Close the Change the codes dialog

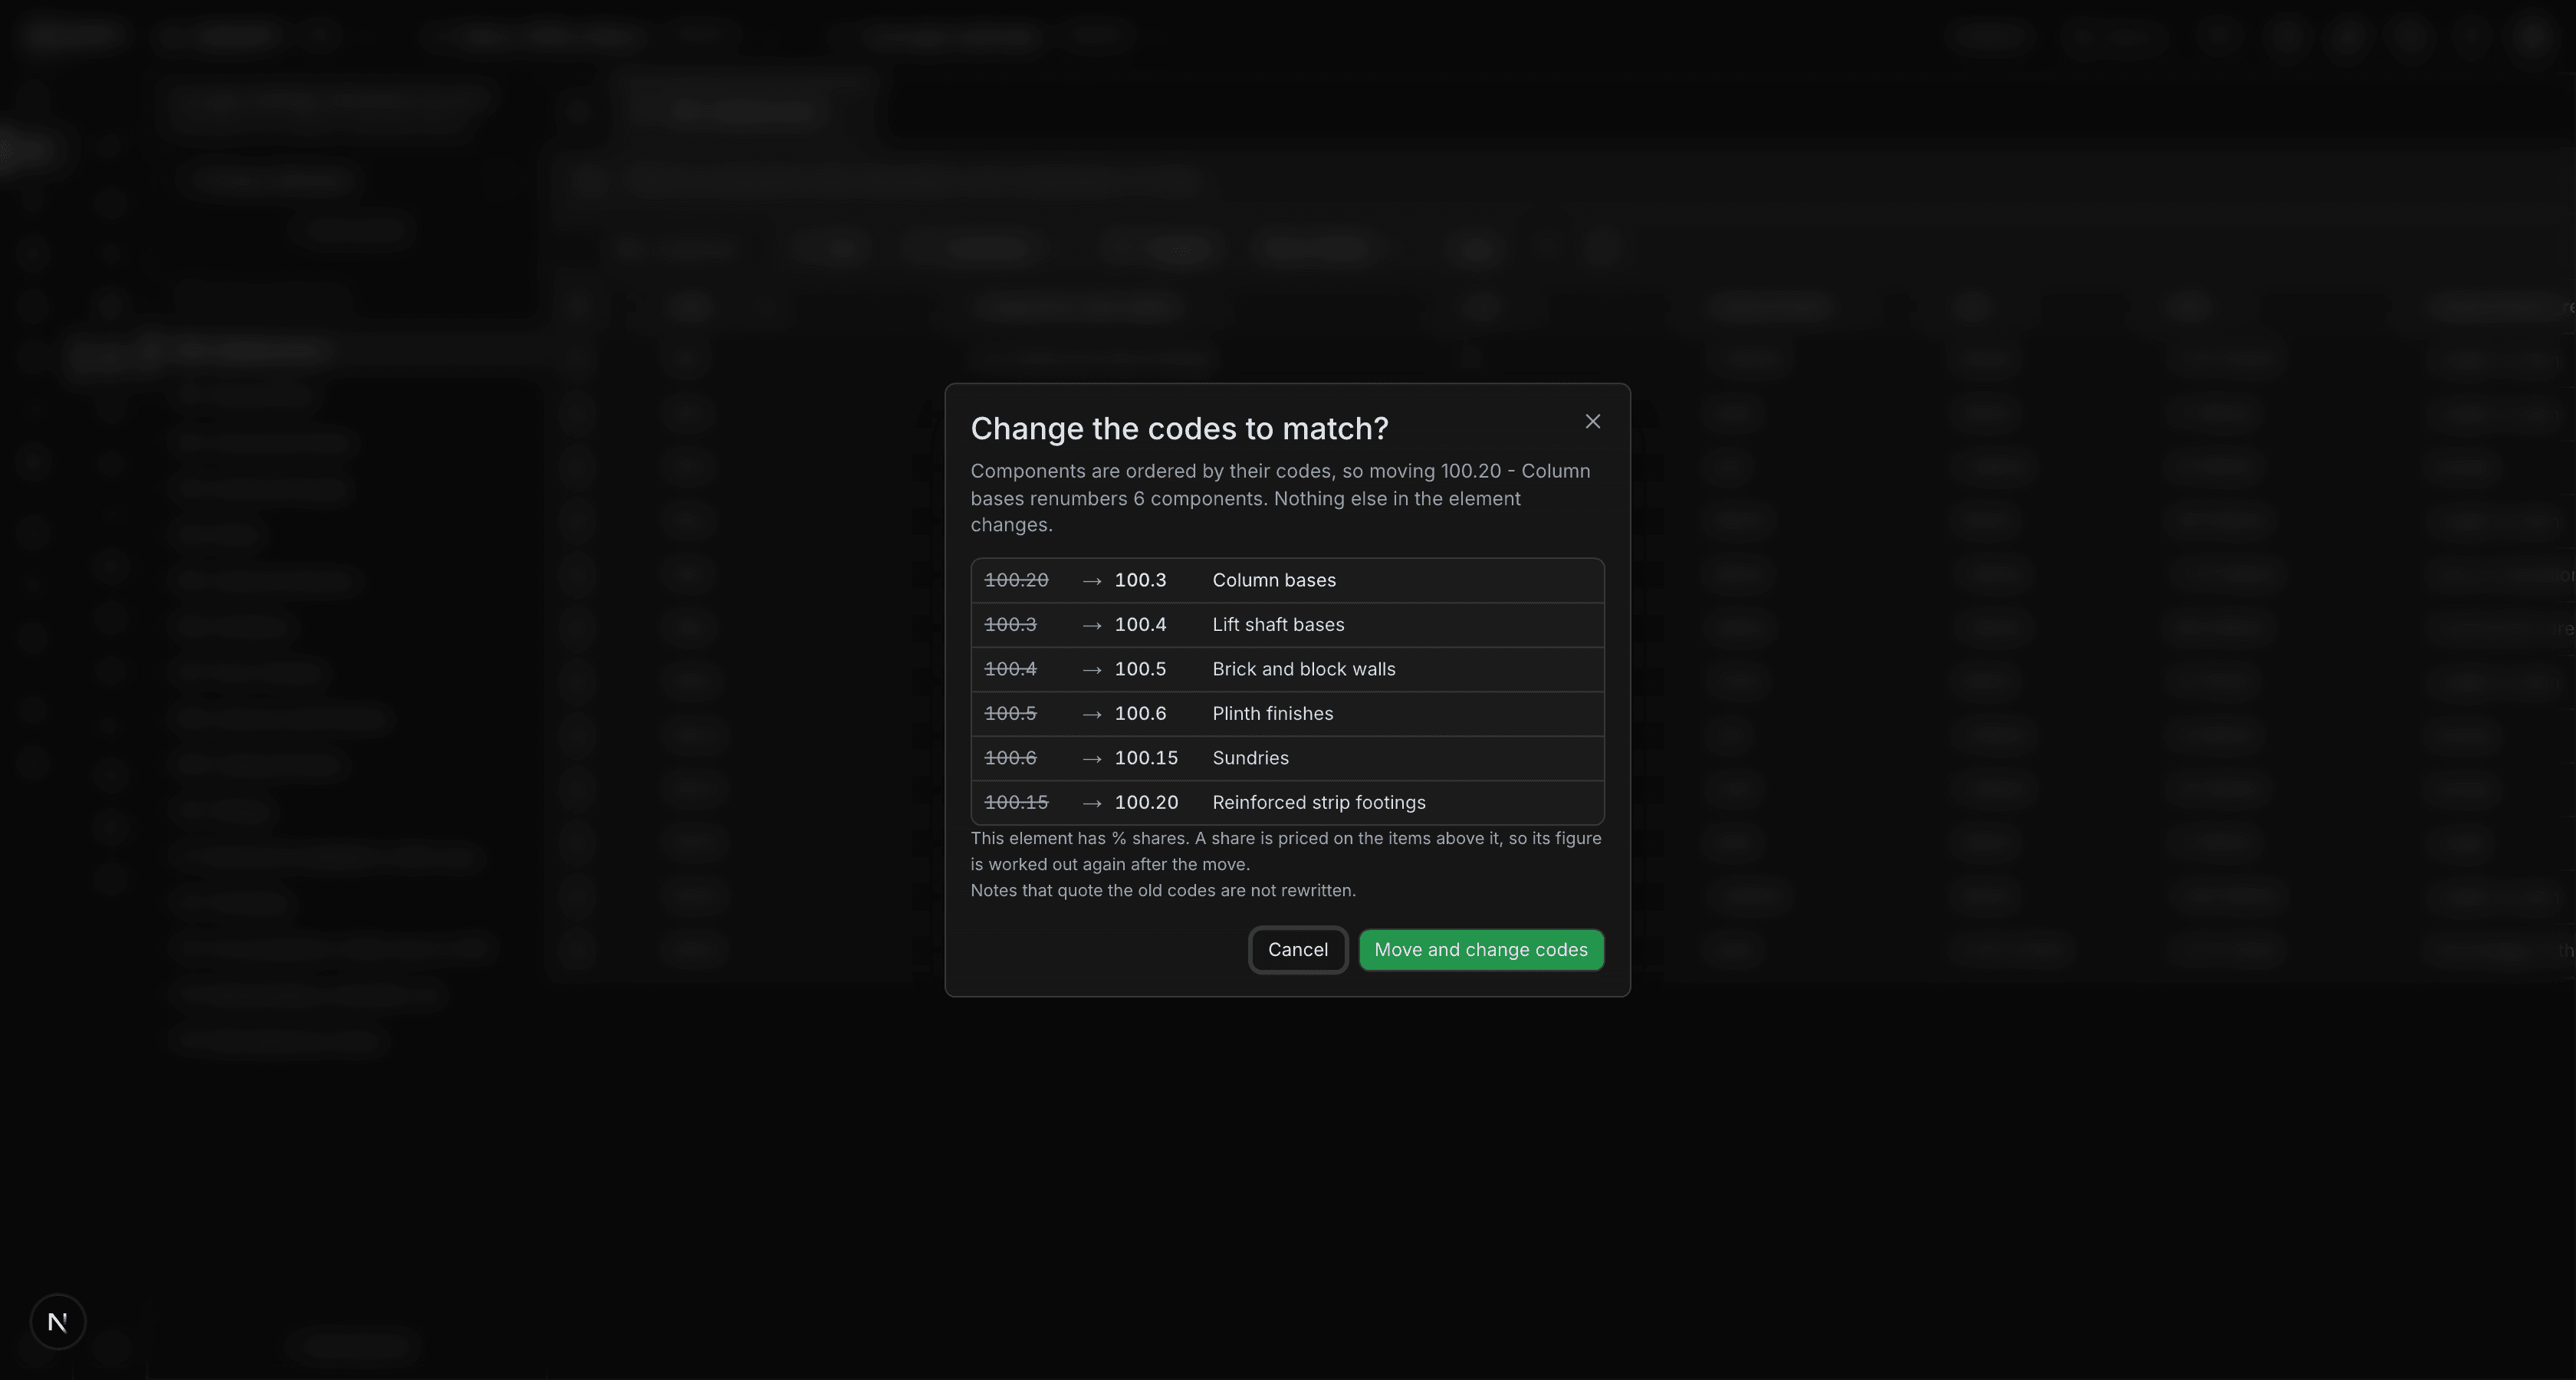(x=1592, y=422)
